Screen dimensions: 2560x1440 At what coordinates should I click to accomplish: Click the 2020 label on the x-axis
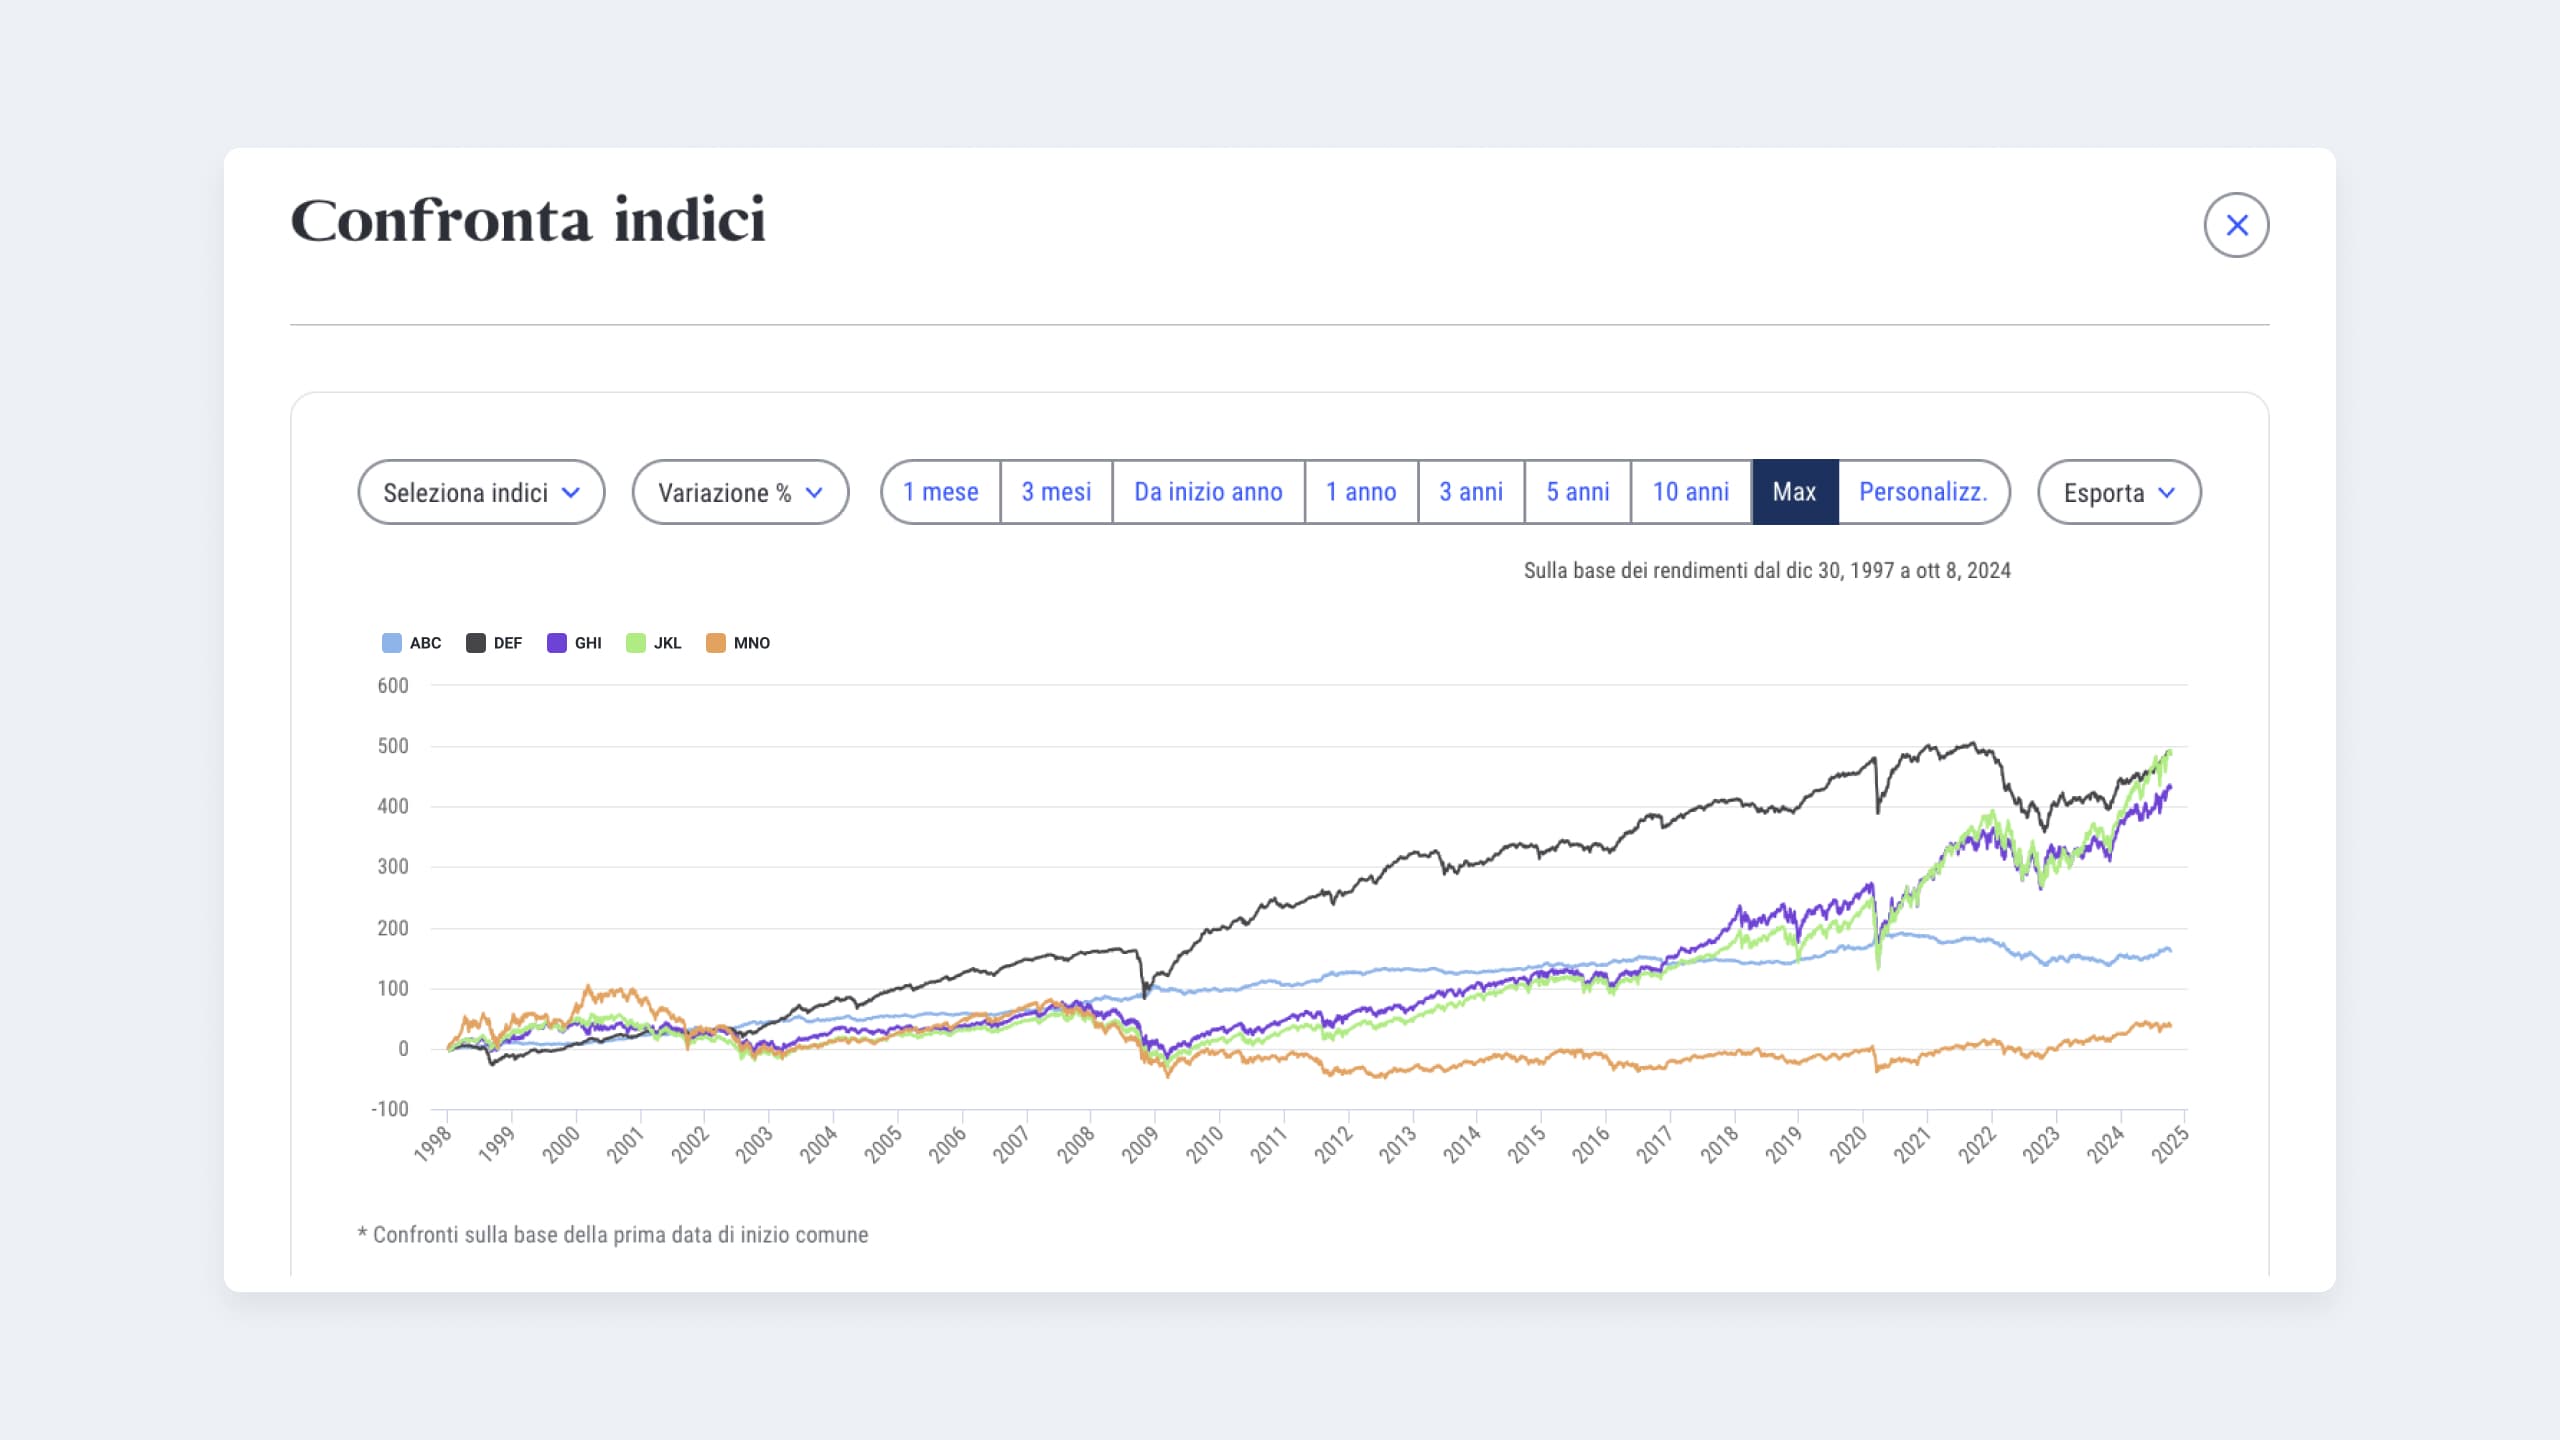tap(1848, 1144)
